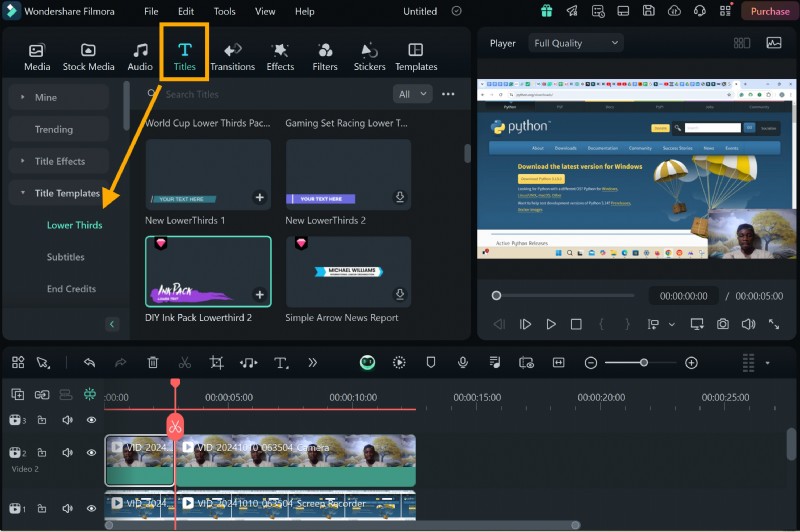Click the delete trash icon
800x532 pixels.
tap(152, 363)
